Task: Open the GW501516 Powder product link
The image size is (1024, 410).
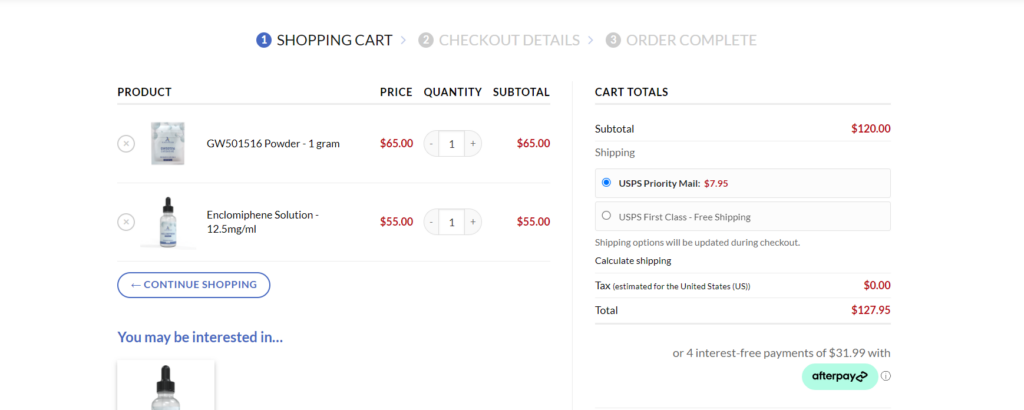Action: pos(273,144)
